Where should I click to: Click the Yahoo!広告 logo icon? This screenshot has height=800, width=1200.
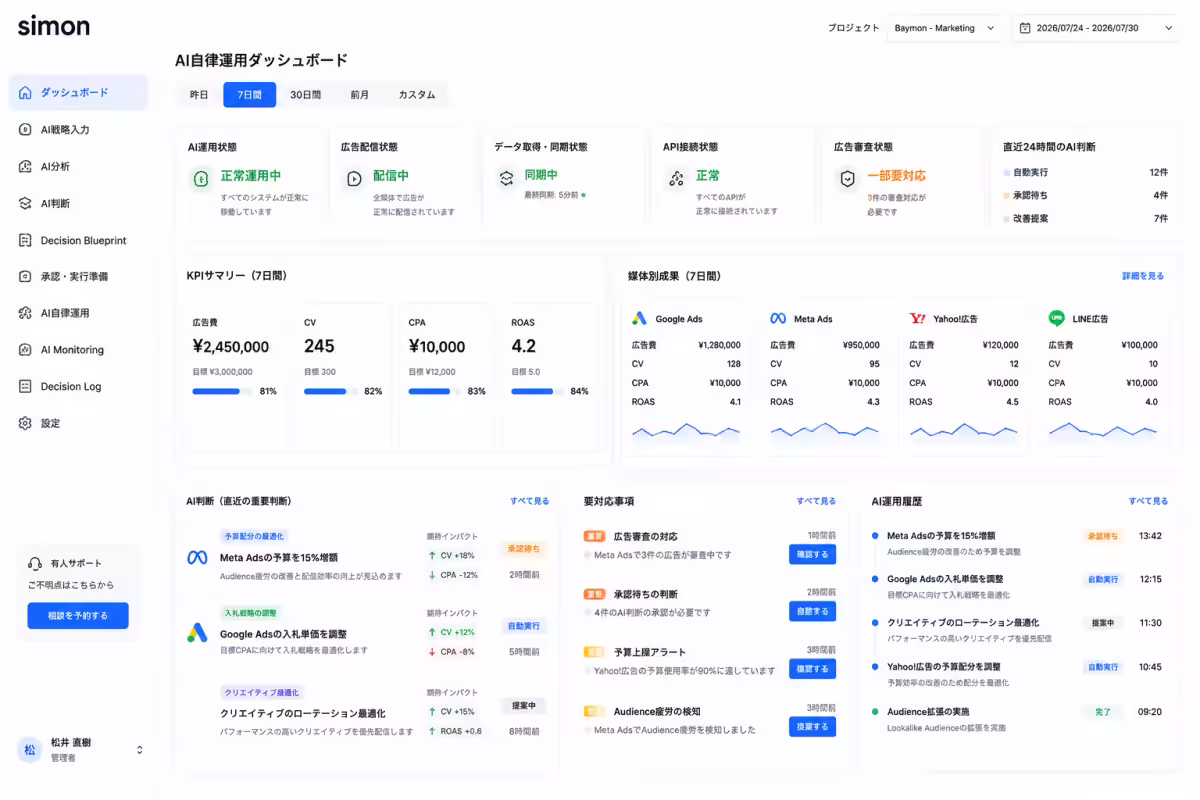(918, 319)
